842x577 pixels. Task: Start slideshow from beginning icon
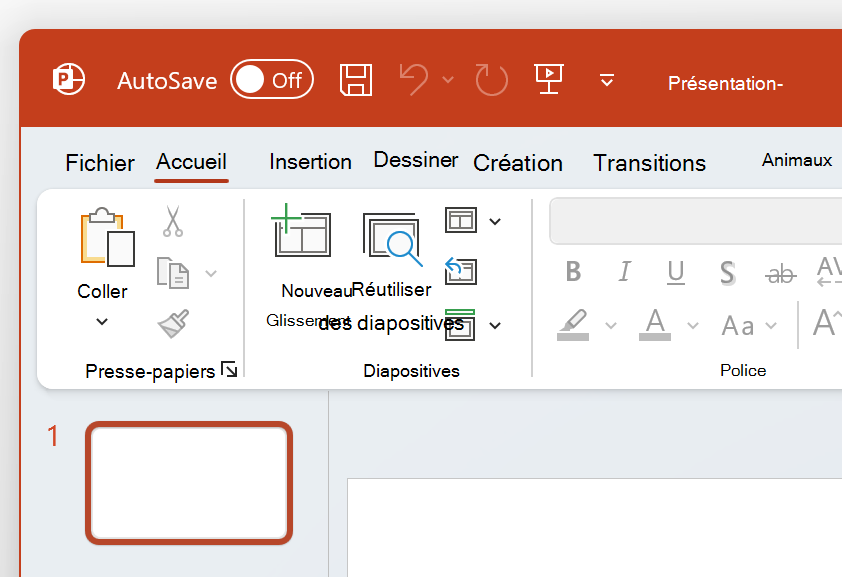click(549, 79)
